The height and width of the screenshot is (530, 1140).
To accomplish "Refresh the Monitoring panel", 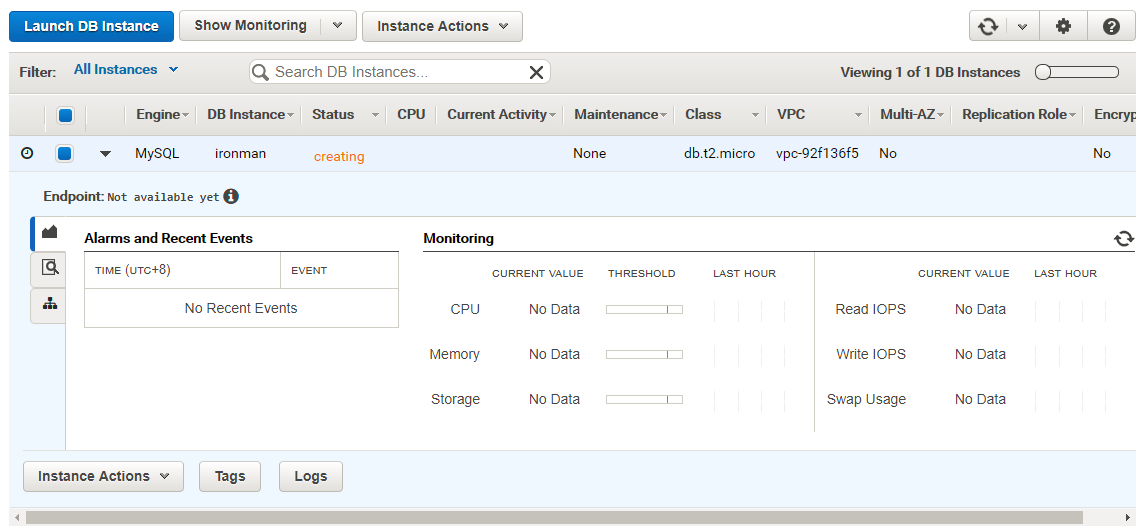I will pos(1124,239).
